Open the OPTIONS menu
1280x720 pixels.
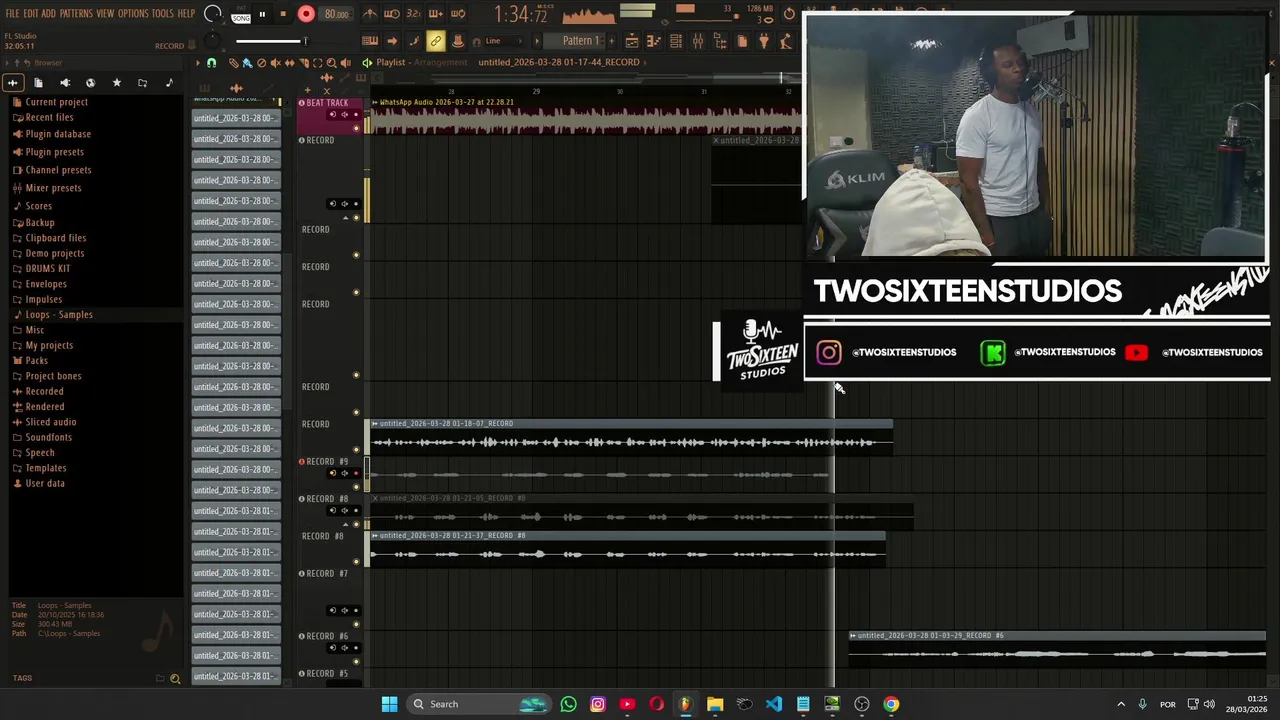pos(133,14)
